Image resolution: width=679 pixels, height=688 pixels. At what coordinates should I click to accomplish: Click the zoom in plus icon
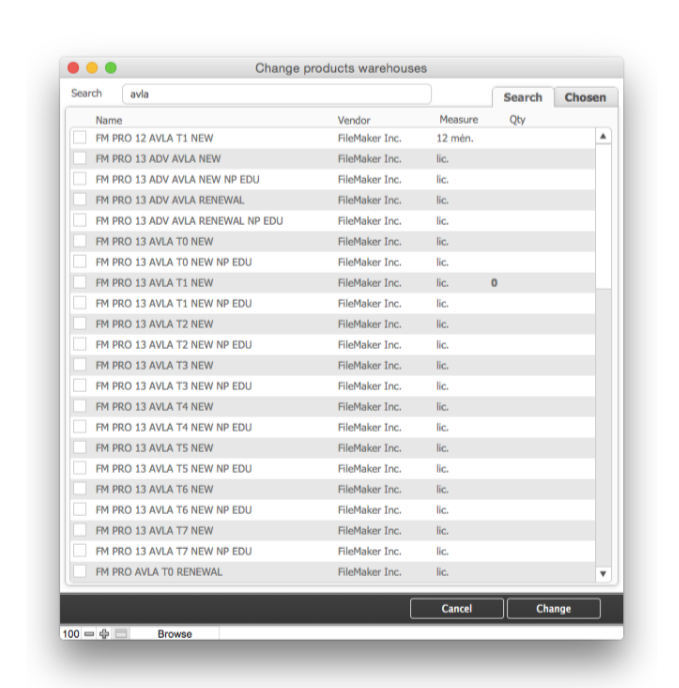(x=104, y=634)
